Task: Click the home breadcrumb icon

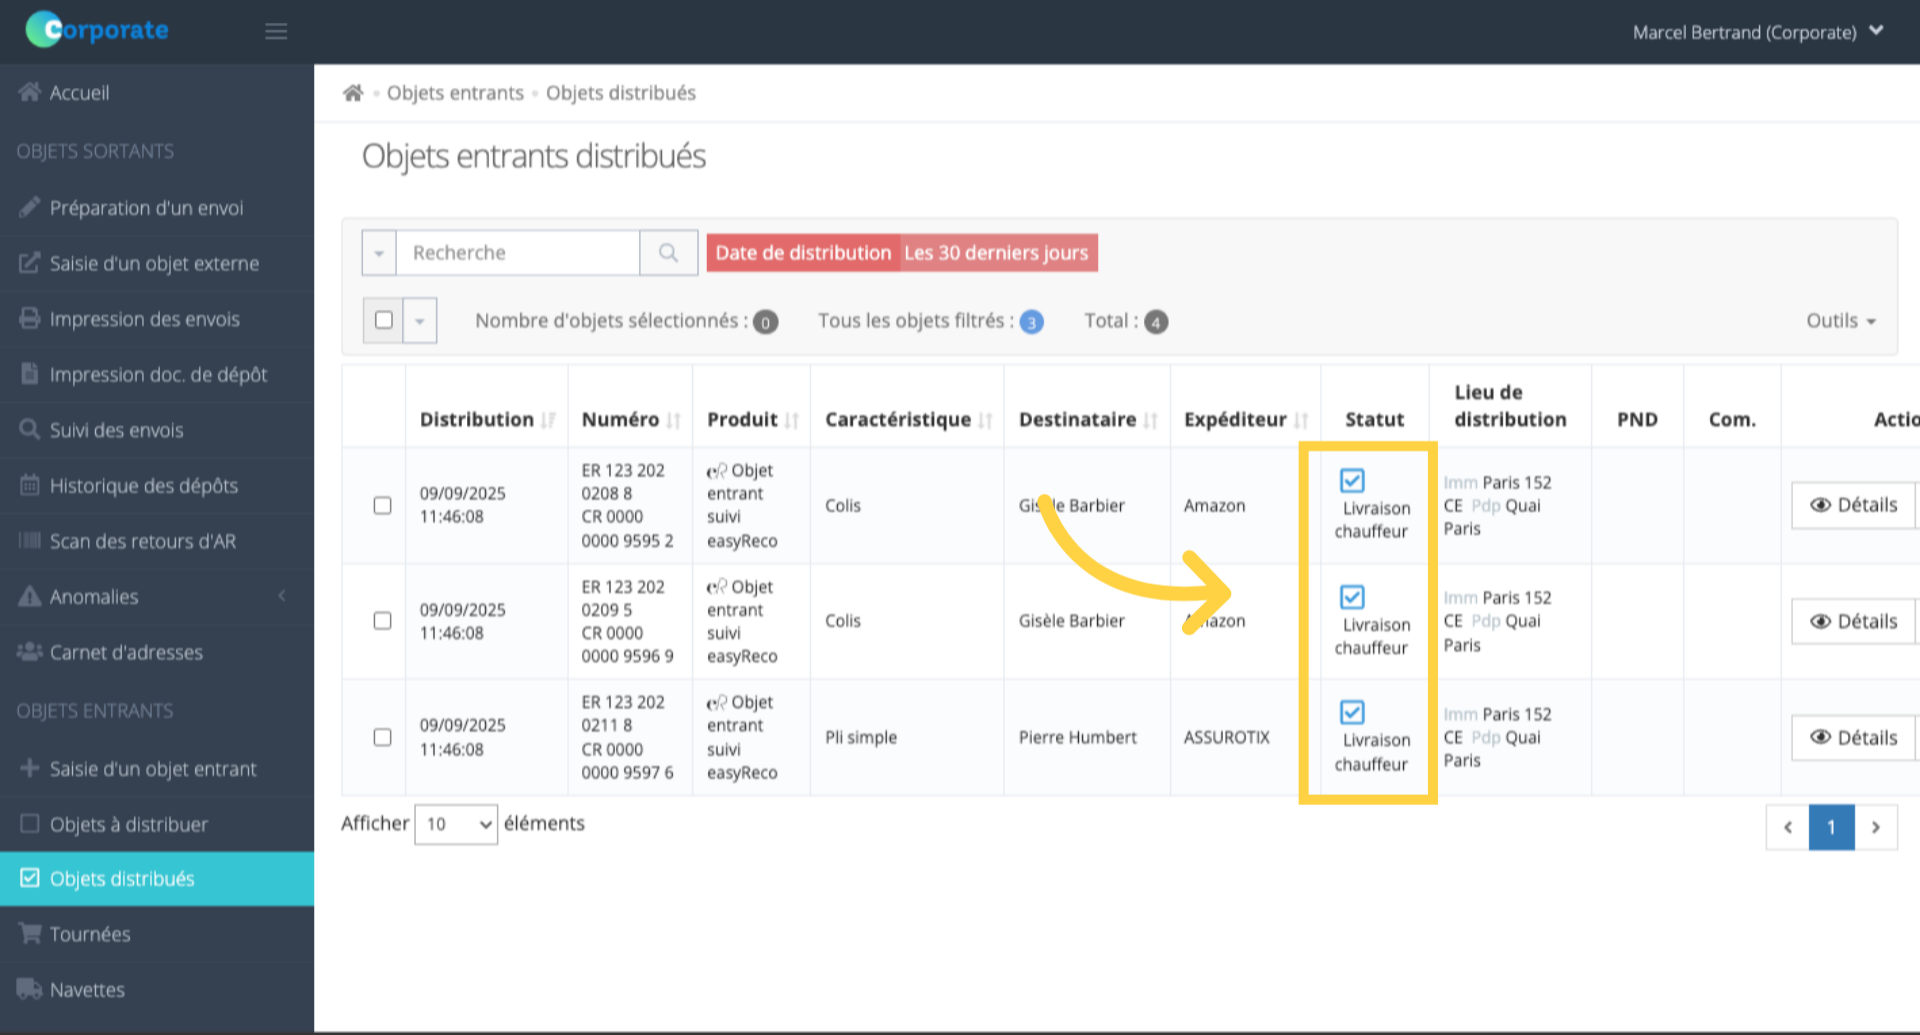Action: pyautogui.click(x=352, y=93)
